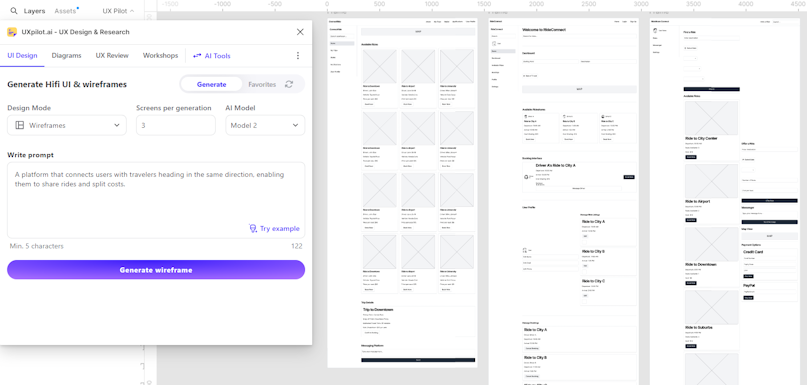Screen dimensions: 807x385
Task: Click the Screens per generation field
Action: [176, 125]
